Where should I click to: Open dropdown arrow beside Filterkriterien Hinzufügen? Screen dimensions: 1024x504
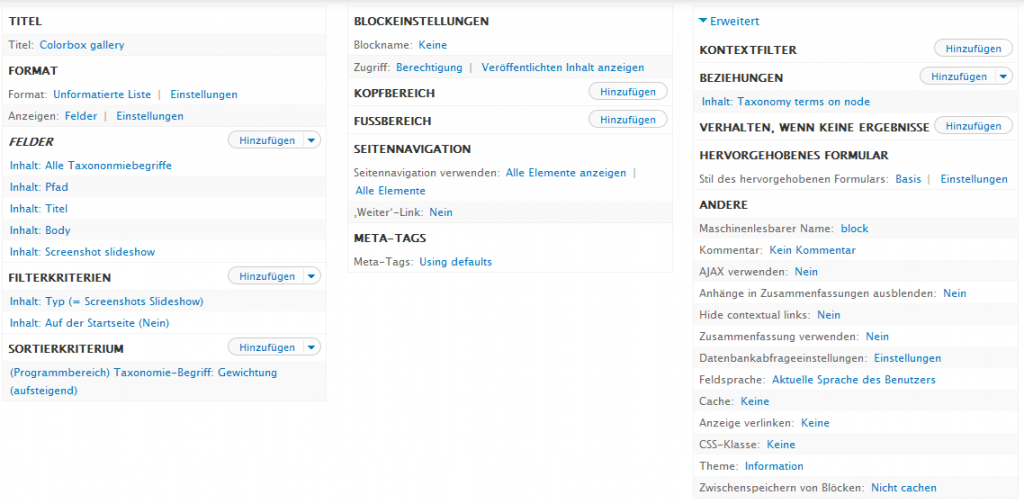(312, 277)
